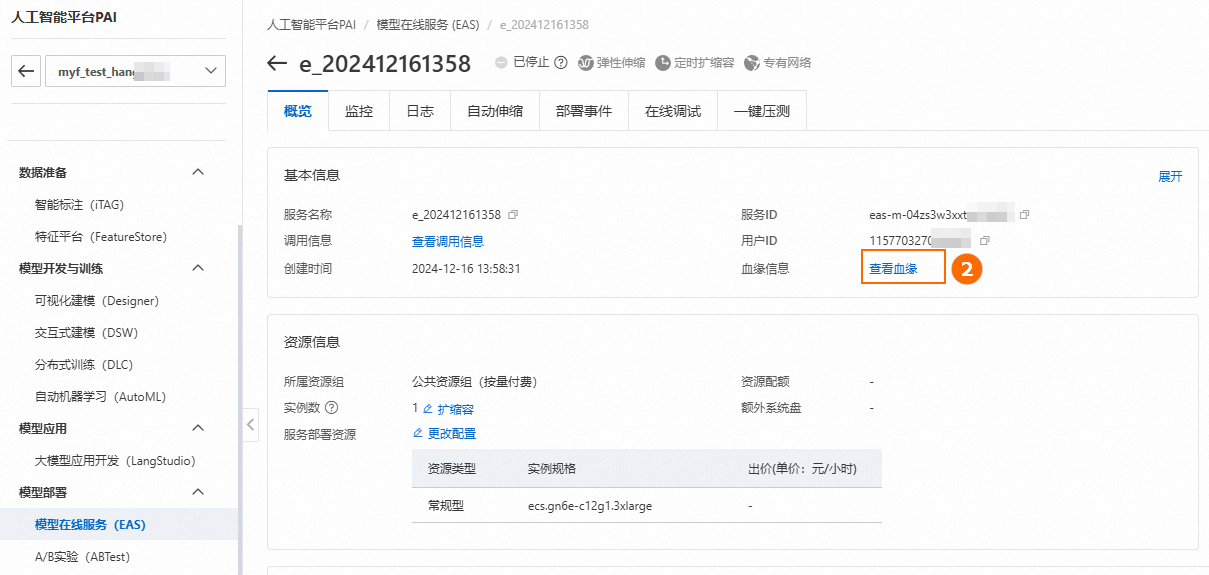Click the ecs.gn6e-c12g1.3xlarge instance spec cell
The image size is (1209, 575).
tap(590, 506)
